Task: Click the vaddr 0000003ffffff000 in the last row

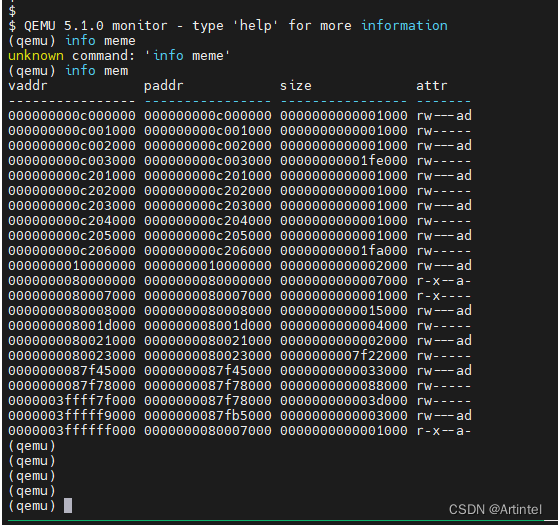Action: [72, 431]
